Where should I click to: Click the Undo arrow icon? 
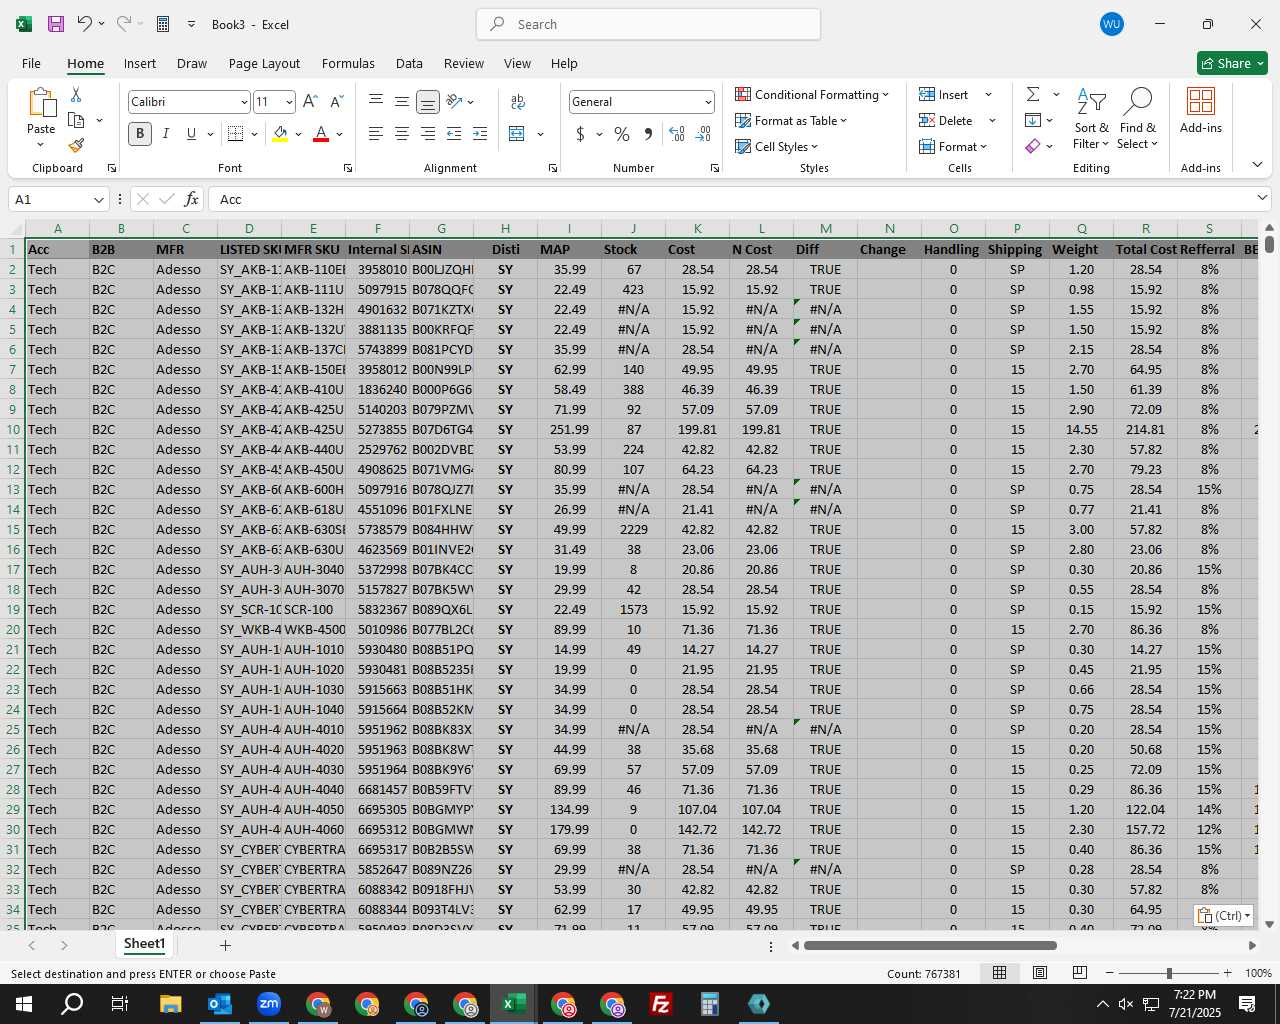(x=85, y=24)
